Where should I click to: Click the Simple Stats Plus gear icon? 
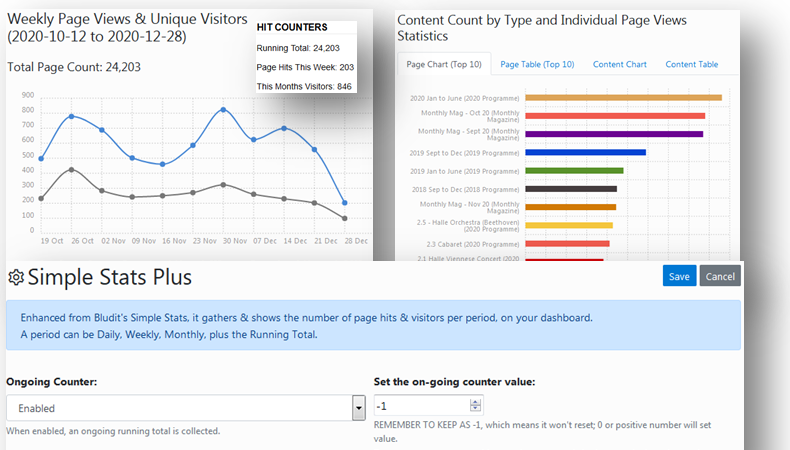click(x=16, y=277)
